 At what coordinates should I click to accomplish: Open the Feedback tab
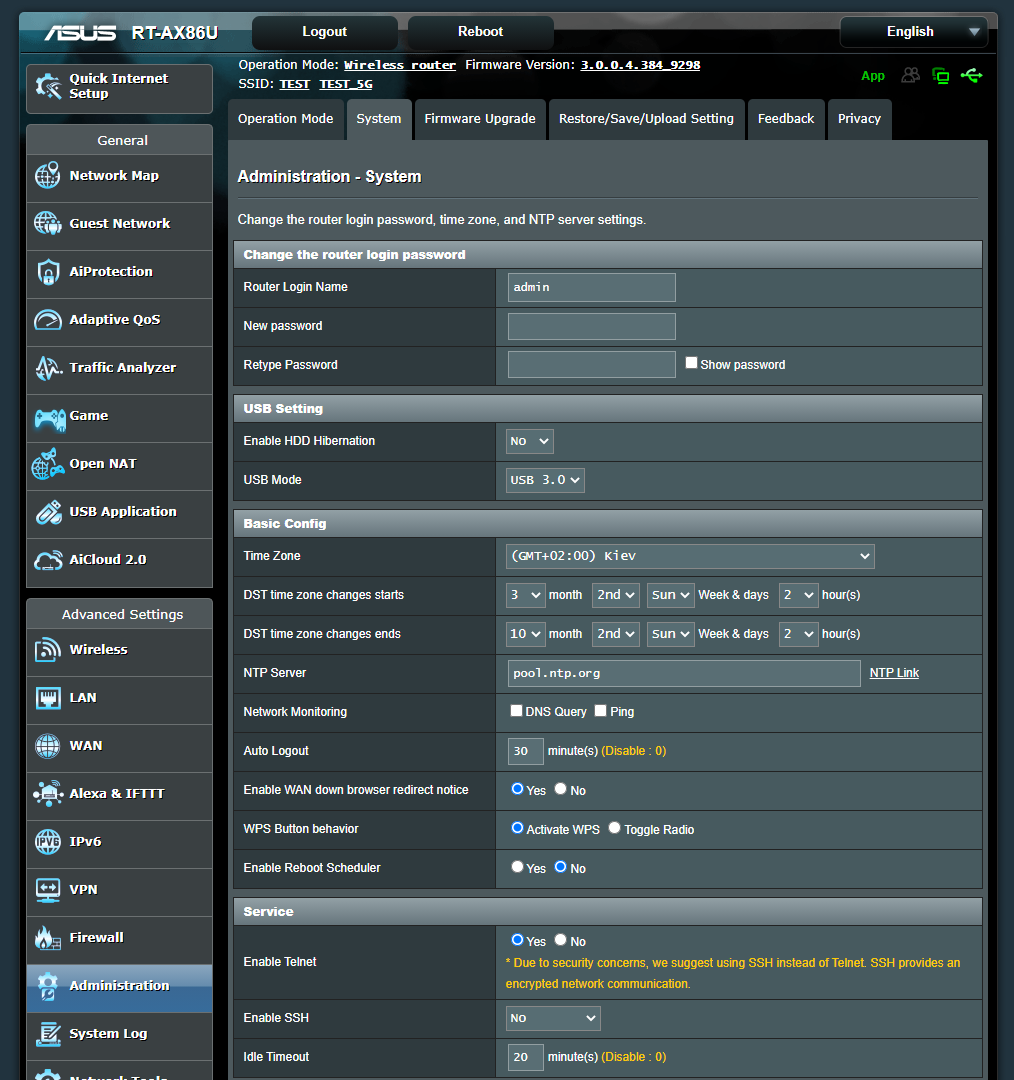click(786, 119)
